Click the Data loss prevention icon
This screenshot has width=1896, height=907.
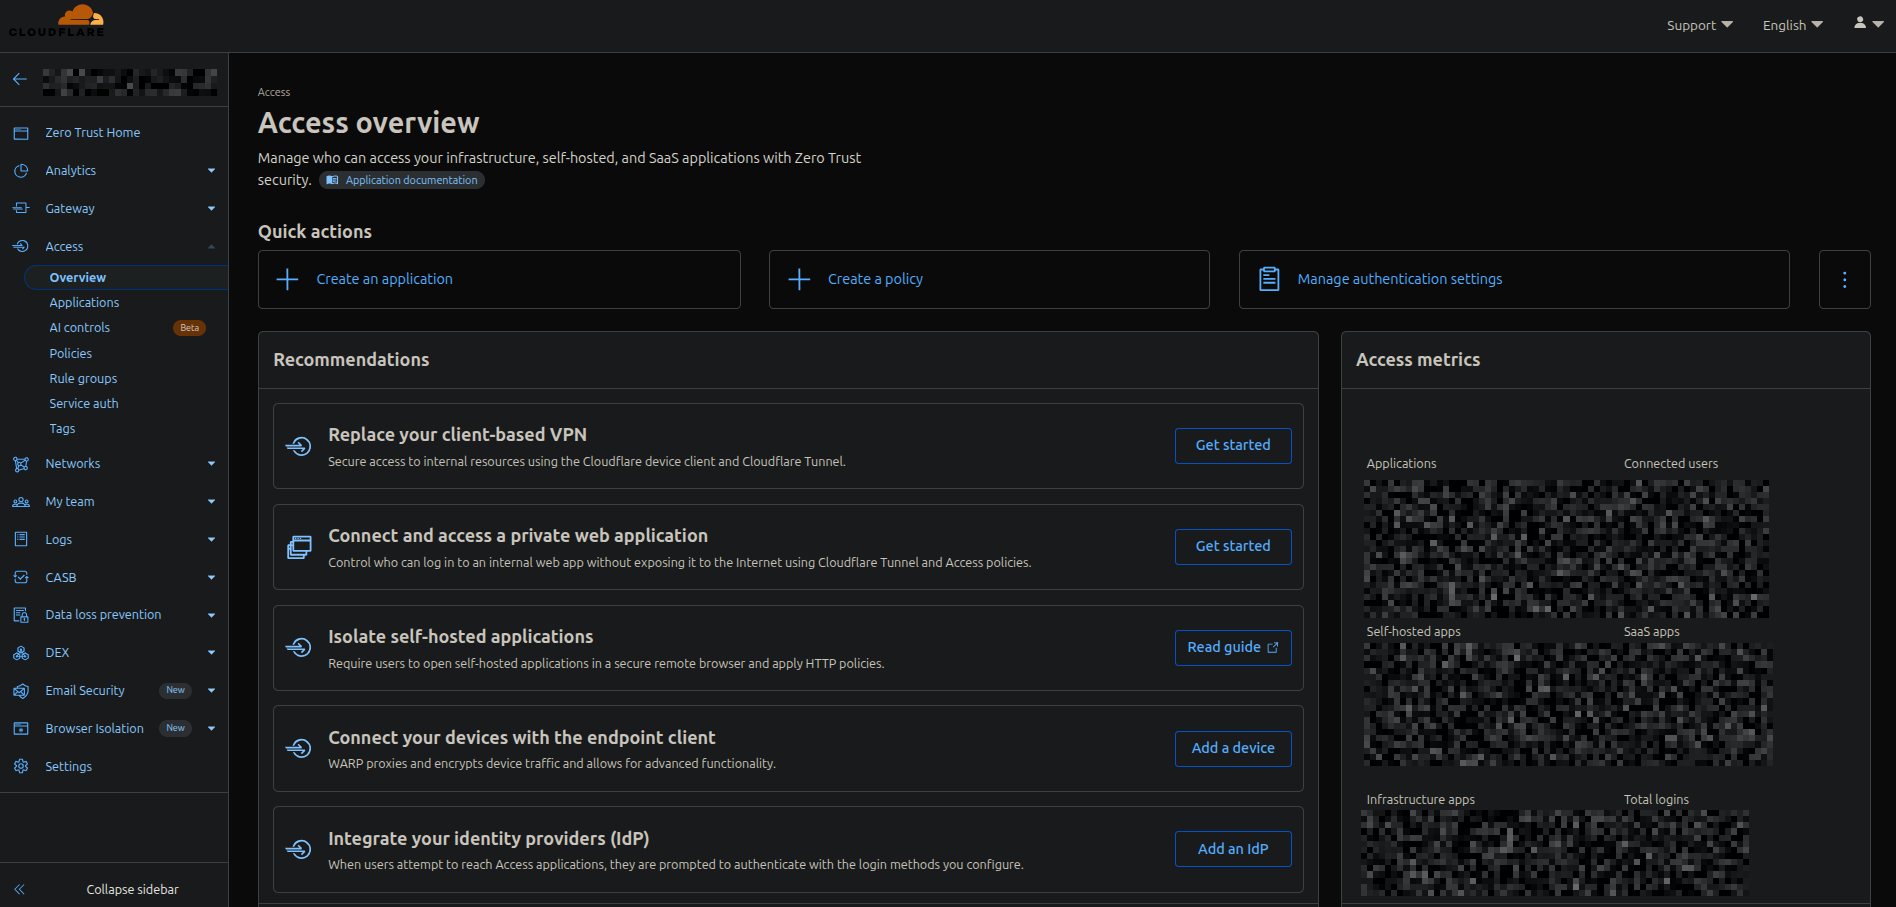pos(21,615)
